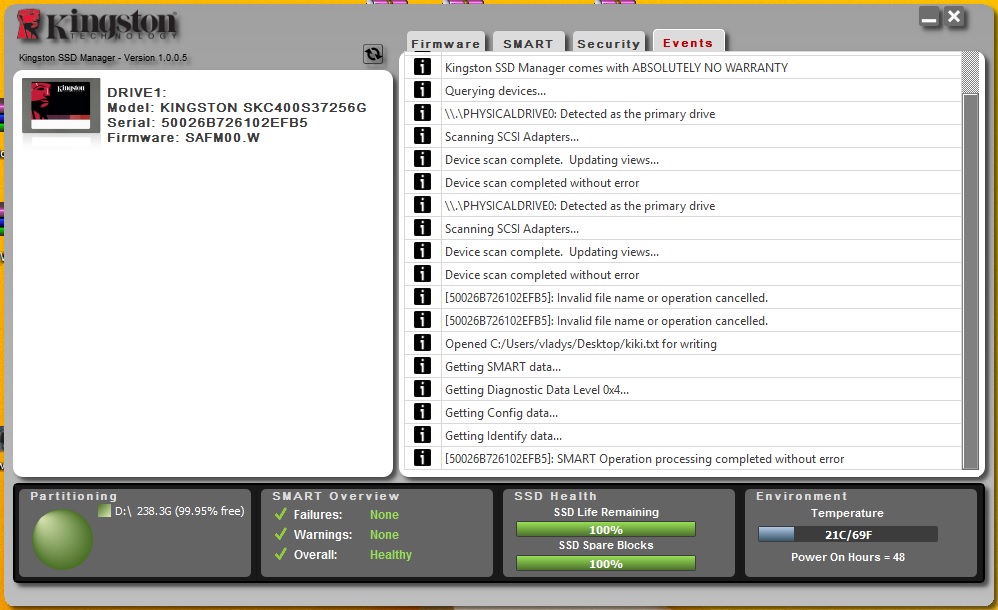Click the Overall Healthy status value
Screen dimensions: 998x610
391,555
